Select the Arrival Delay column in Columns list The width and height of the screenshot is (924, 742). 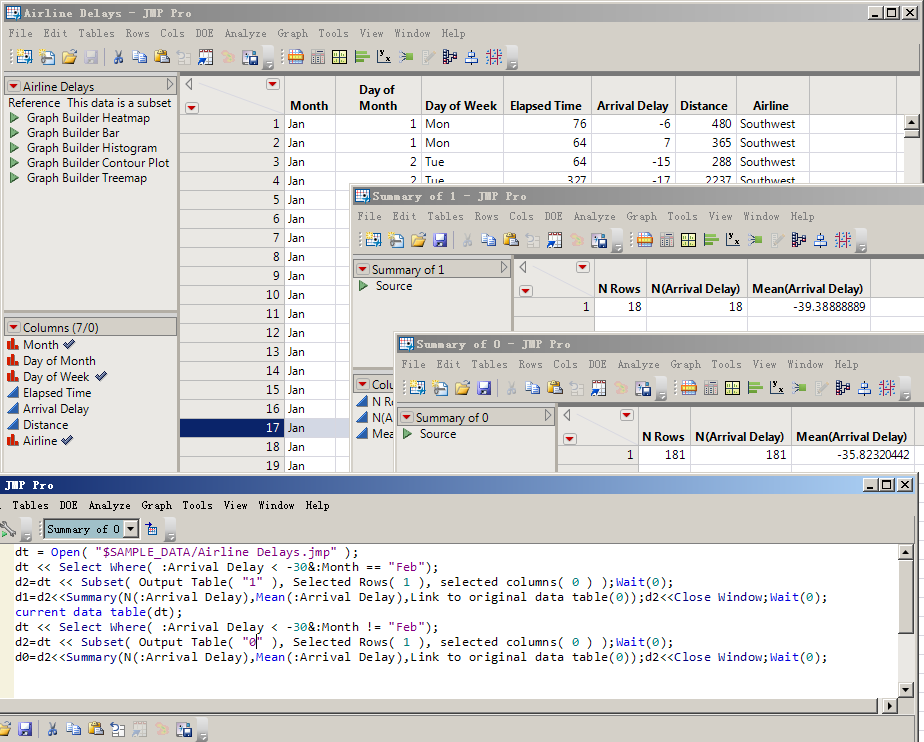tap(56, 409)
